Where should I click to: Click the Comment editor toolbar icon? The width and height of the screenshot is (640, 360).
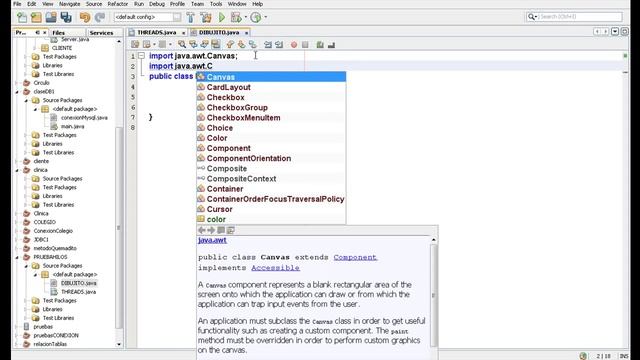[320, 44]
